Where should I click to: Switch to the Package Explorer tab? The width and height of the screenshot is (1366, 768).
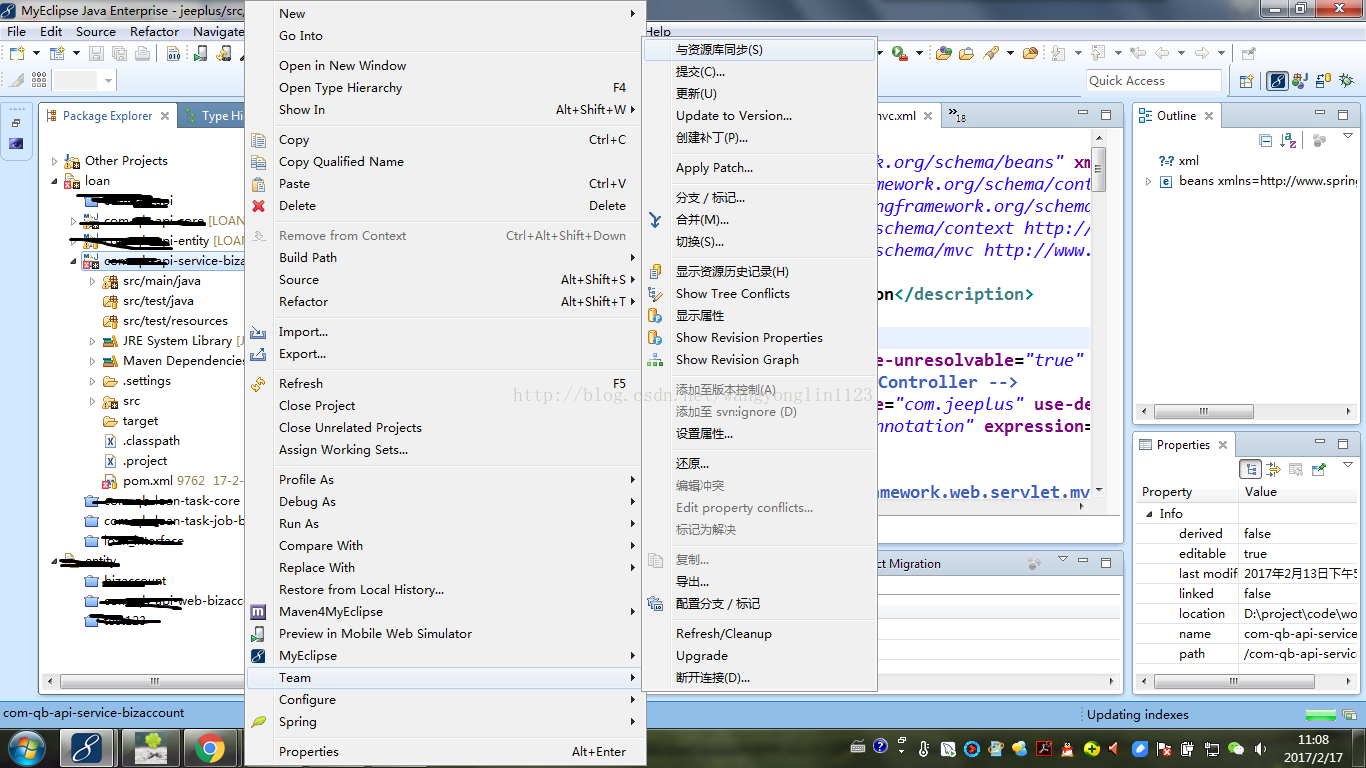point(109,116)
